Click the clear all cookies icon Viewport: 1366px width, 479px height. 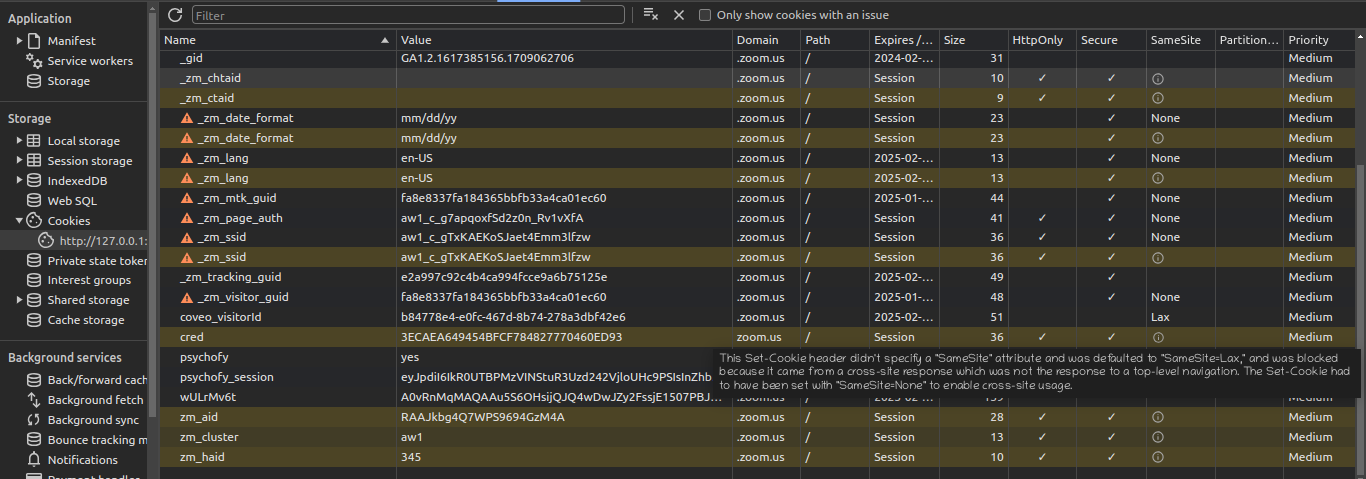[650, 15]
